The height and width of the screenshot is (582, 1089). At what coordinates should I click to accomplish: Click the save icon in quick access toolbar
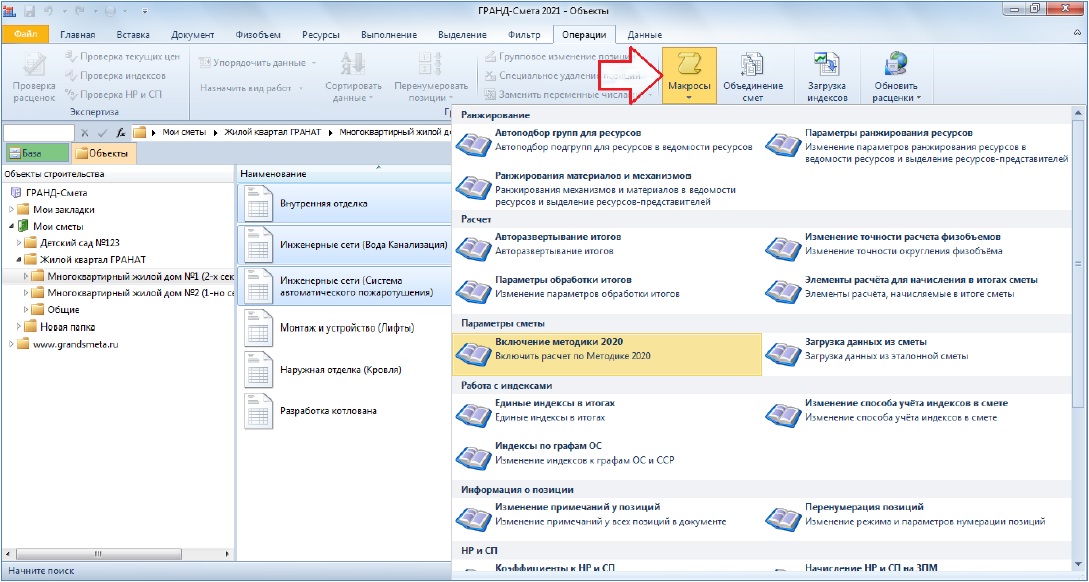pos(29,10)
